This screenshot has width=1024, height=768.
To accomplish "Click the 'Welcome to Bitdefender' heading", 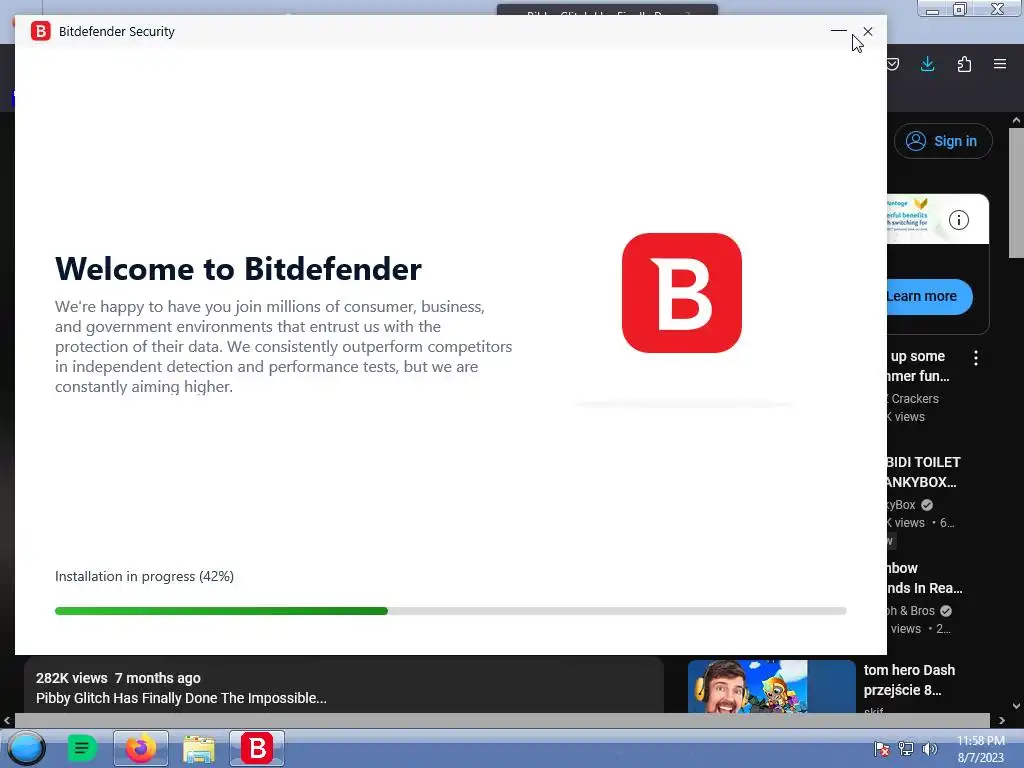I will [238, 268].
